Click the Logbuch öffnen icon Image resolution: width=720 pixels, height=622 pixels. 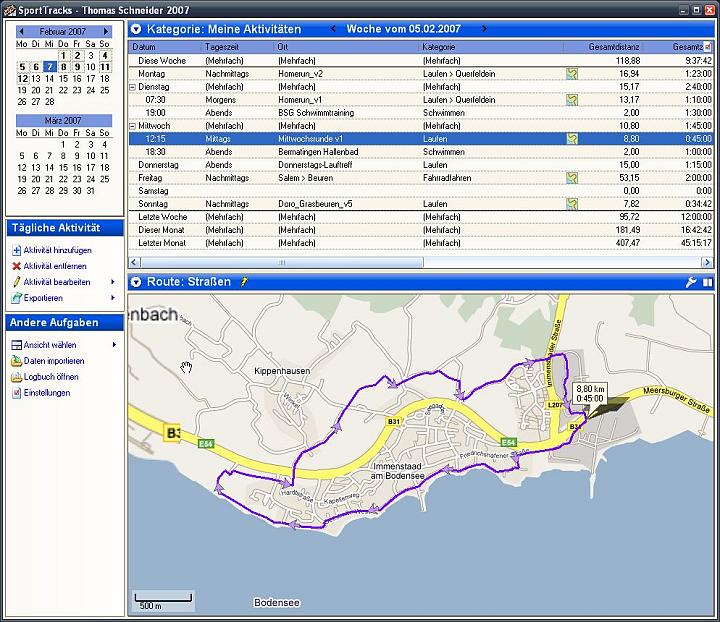click(17, 377)
